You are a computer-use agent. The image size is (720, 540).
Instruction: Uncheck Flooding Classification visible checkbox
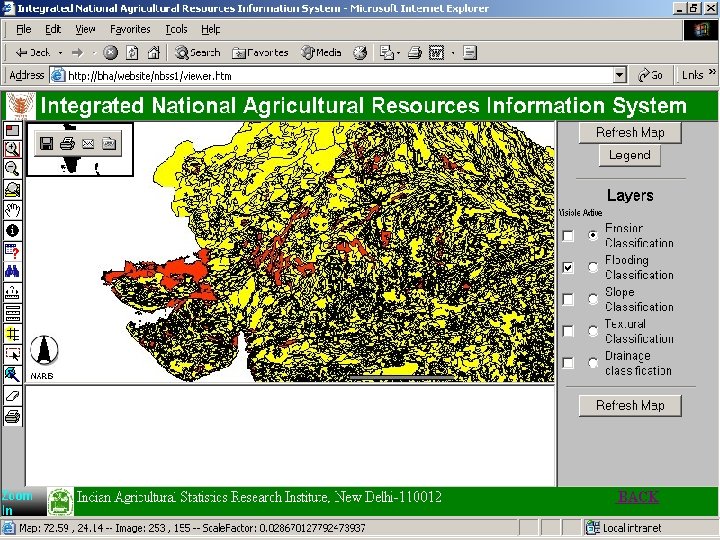coord(568,267)
